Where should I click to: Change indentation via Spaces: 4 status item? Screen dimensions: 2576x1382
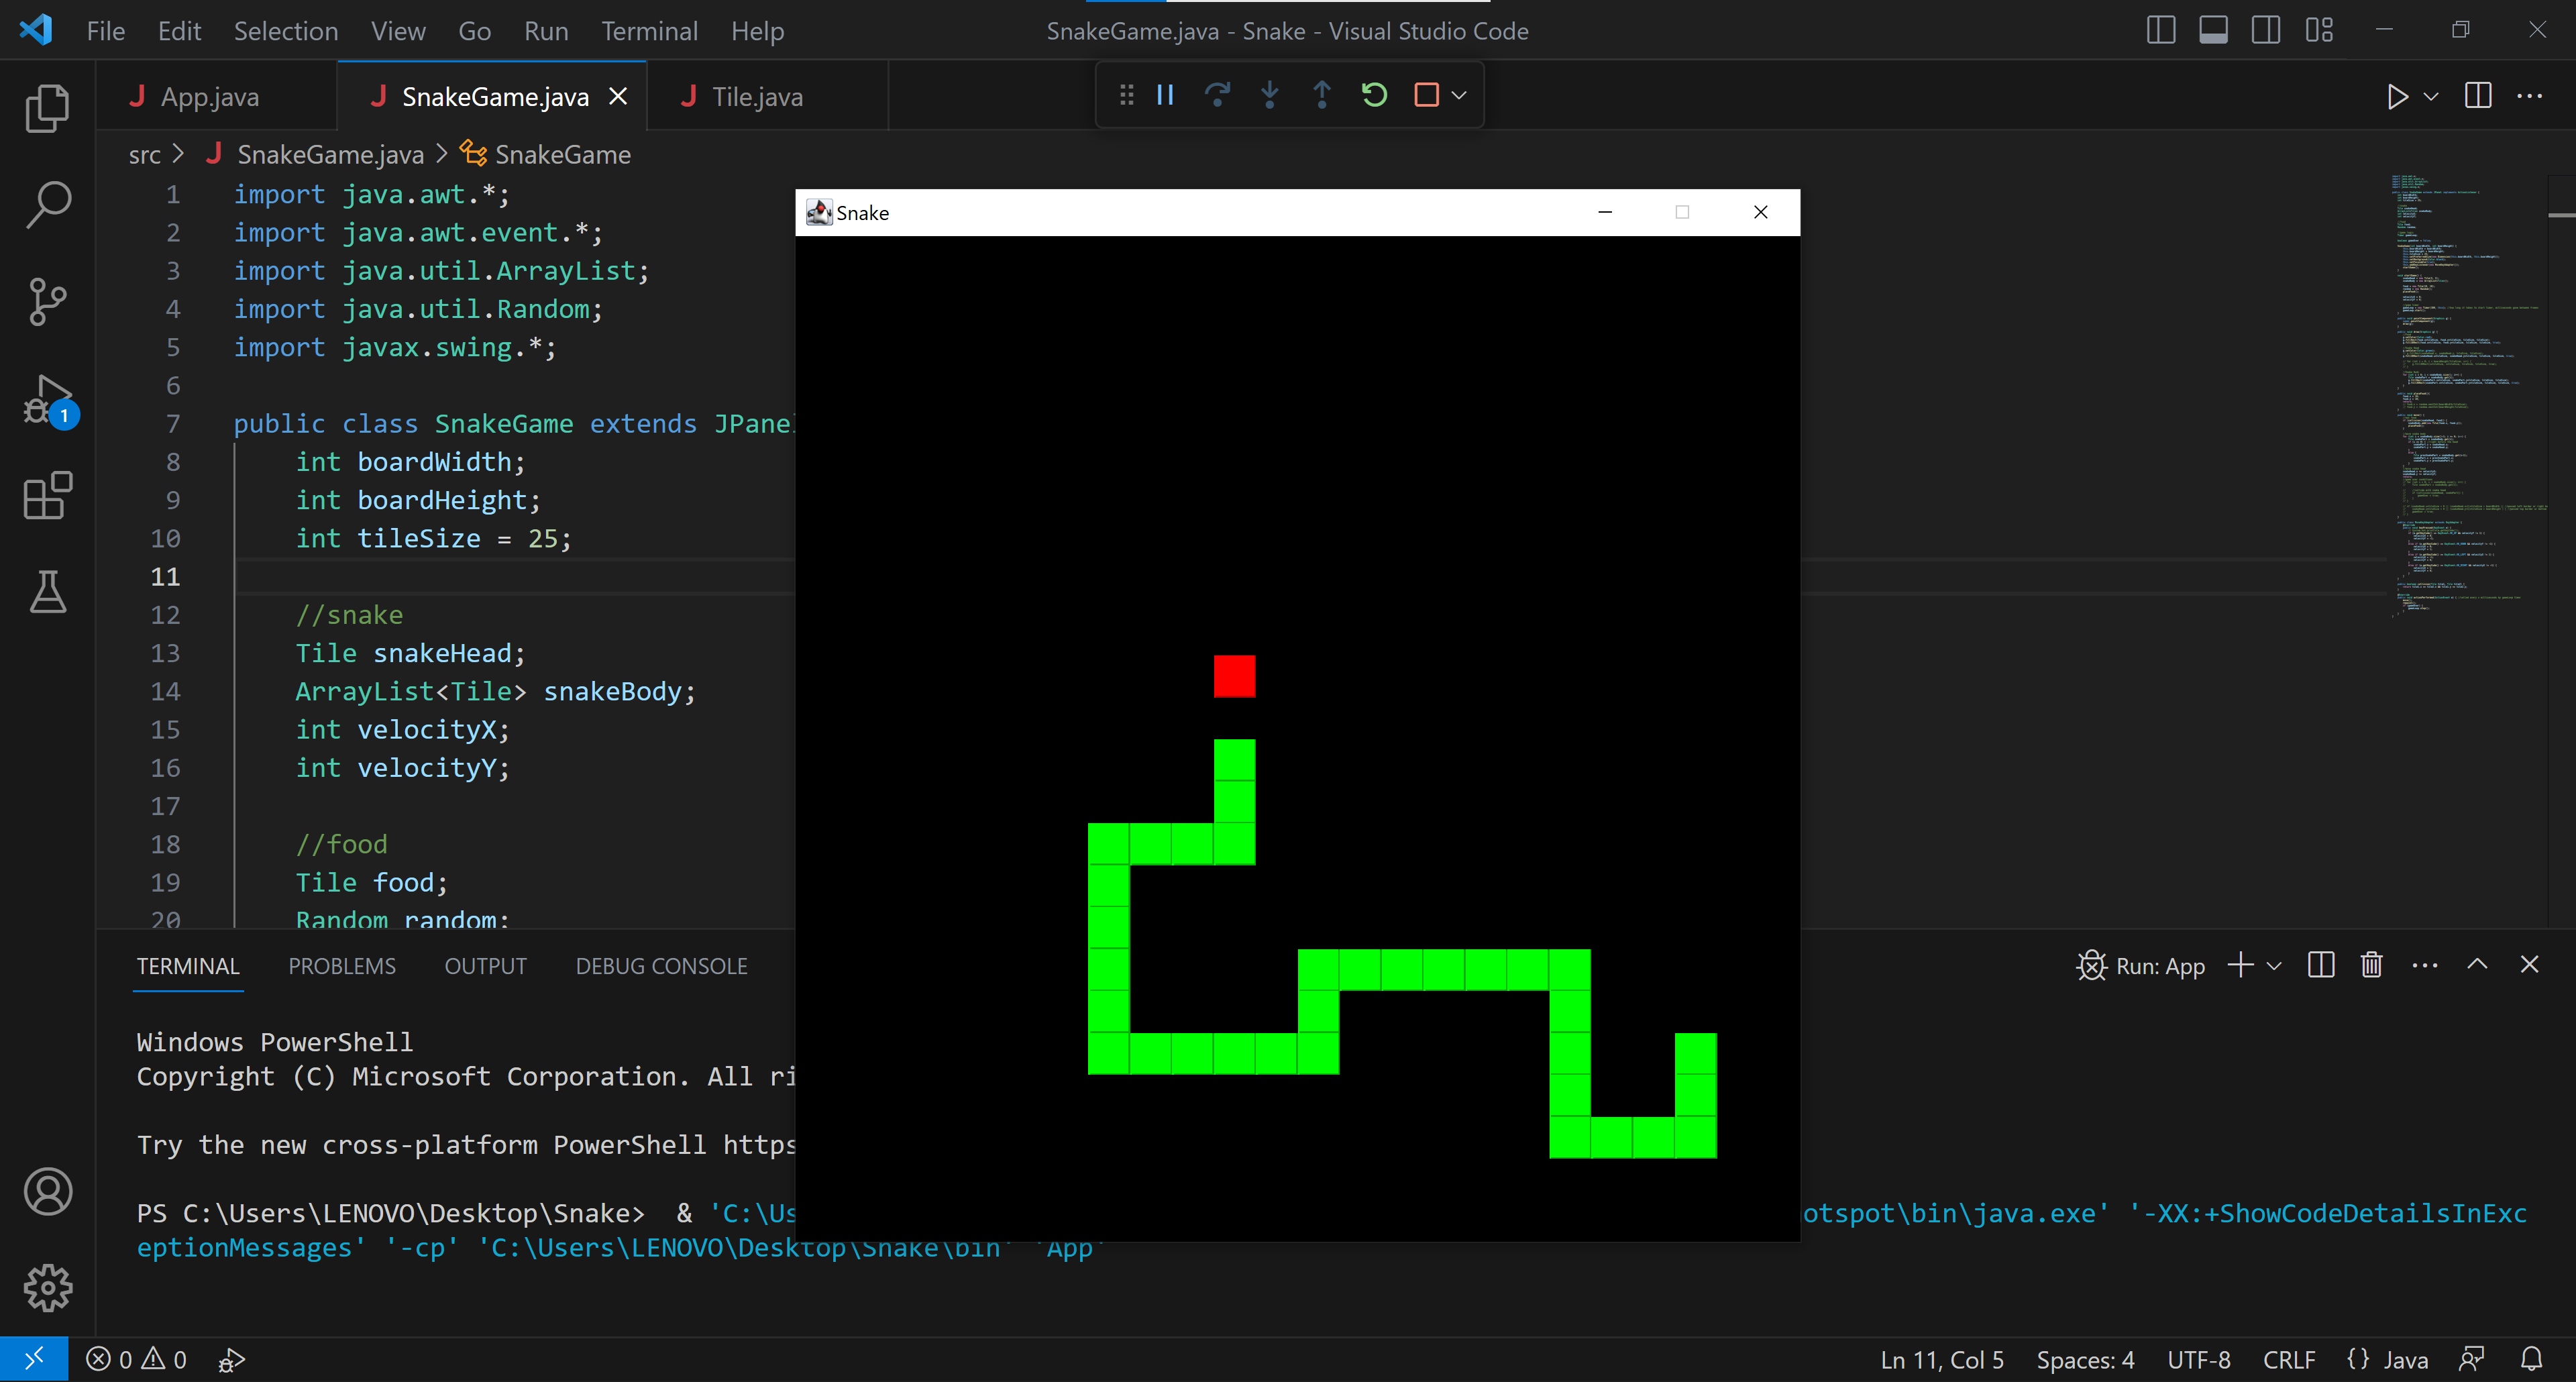tap(2085, 1359)
